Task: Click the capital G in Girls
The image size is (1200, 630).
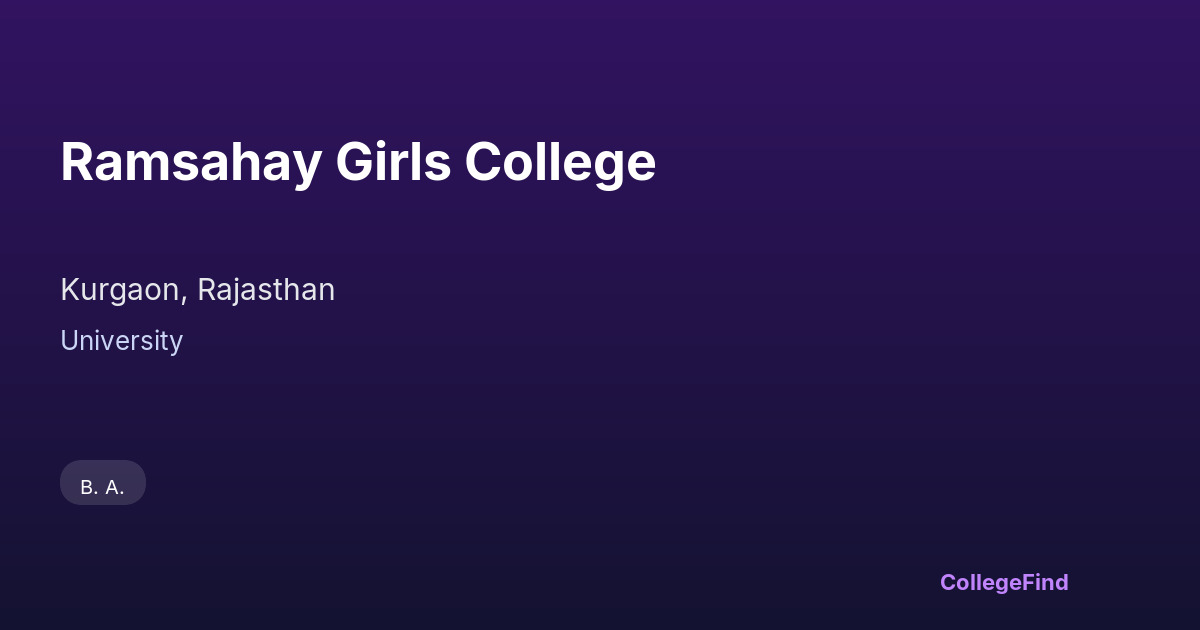Action: [x=353, y=162]
